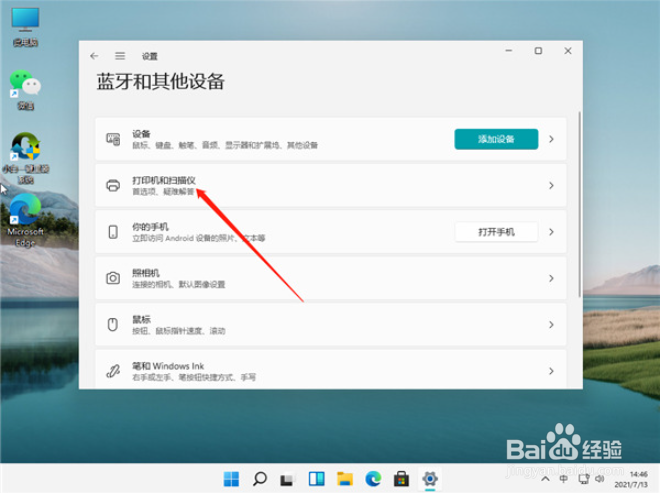Expand the 鼠标 row chevron
Image resolution: width=660 pixels, height=493 pixels.
click(x=551, y=325)
